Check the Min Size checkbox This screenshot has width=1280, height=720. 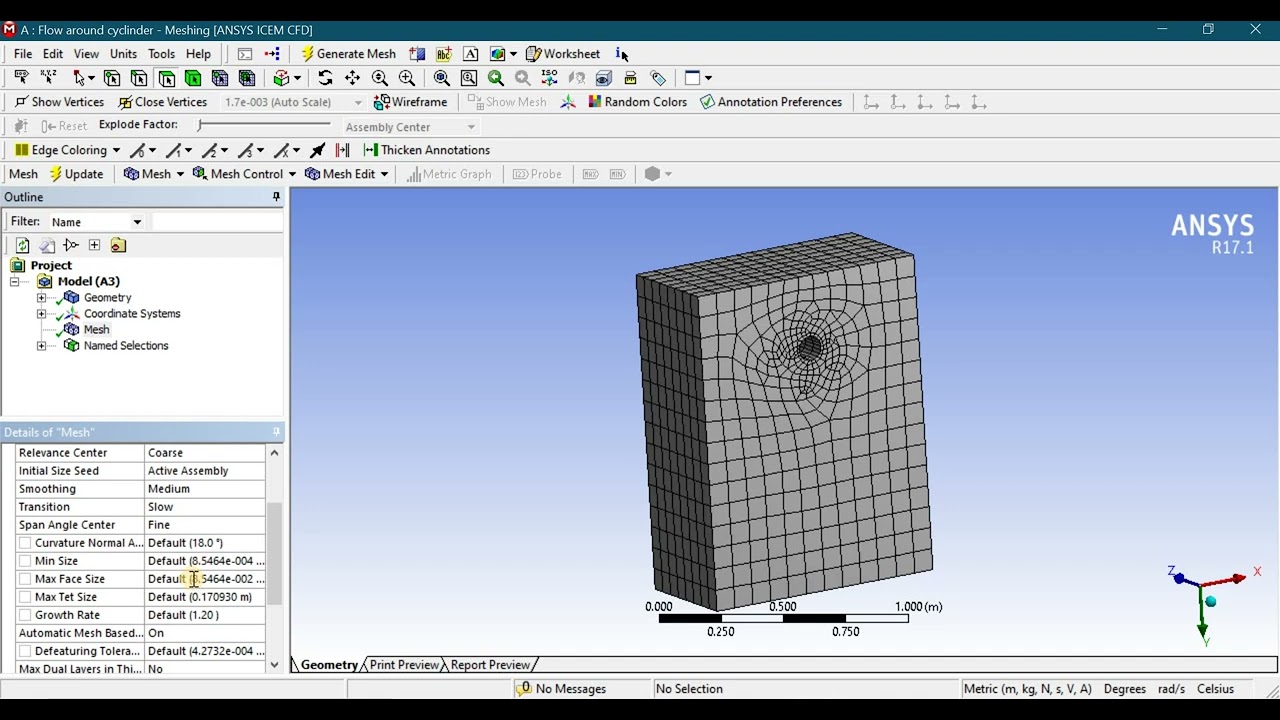point(25,561)
